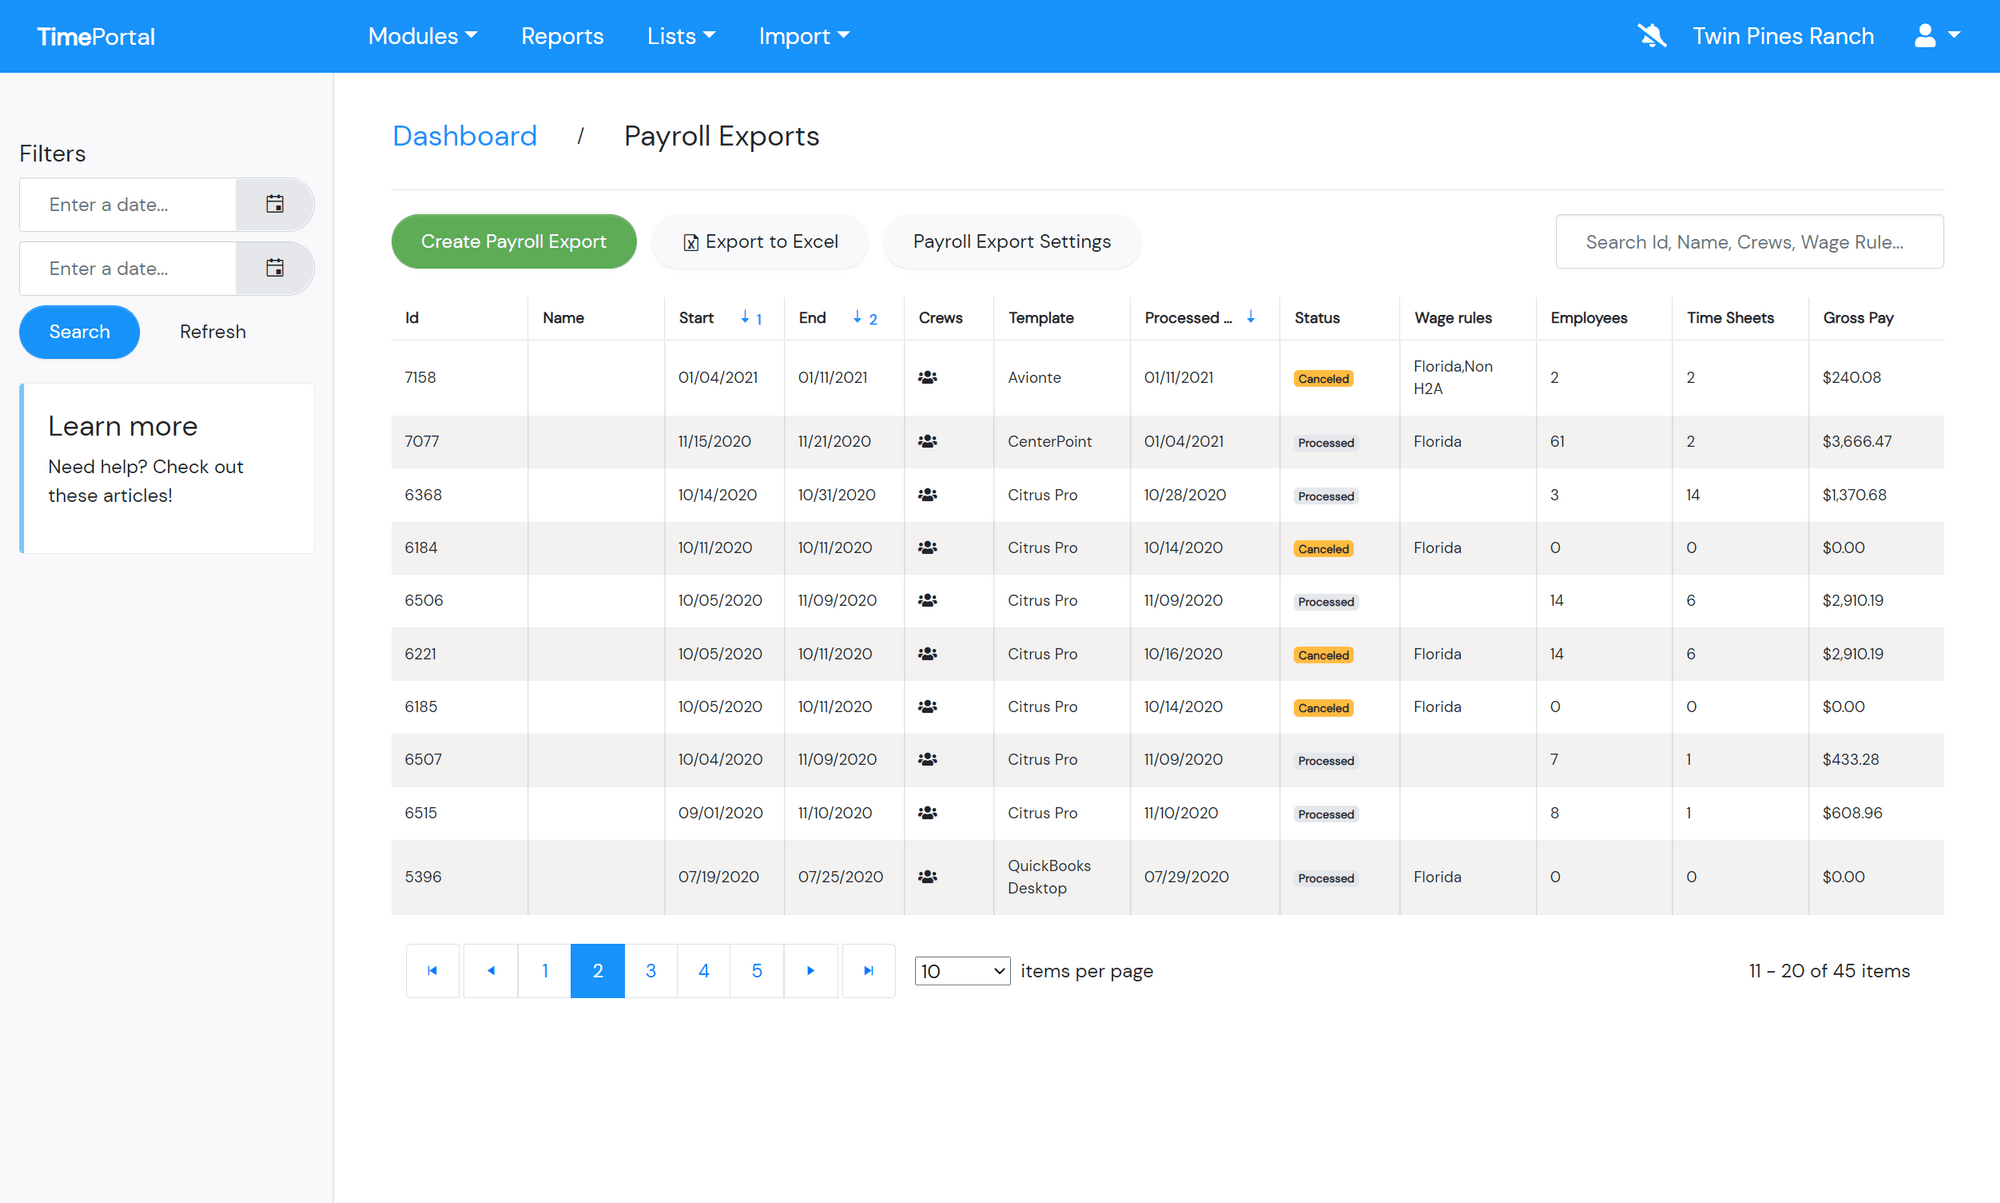2000x1203 pixels.
Task: Toggle sorting on the Processed column arrow
Action: coord(1251,317)
